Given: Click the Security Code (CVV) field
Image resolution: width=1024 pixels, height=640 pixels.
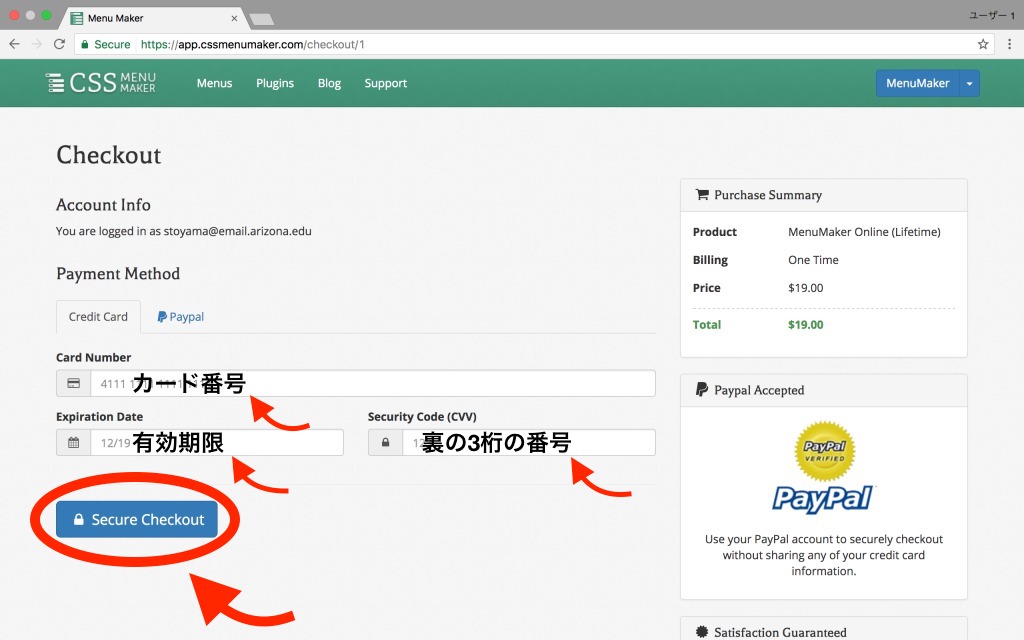Looking at the screenshot, I should click(x=529, y=443).
